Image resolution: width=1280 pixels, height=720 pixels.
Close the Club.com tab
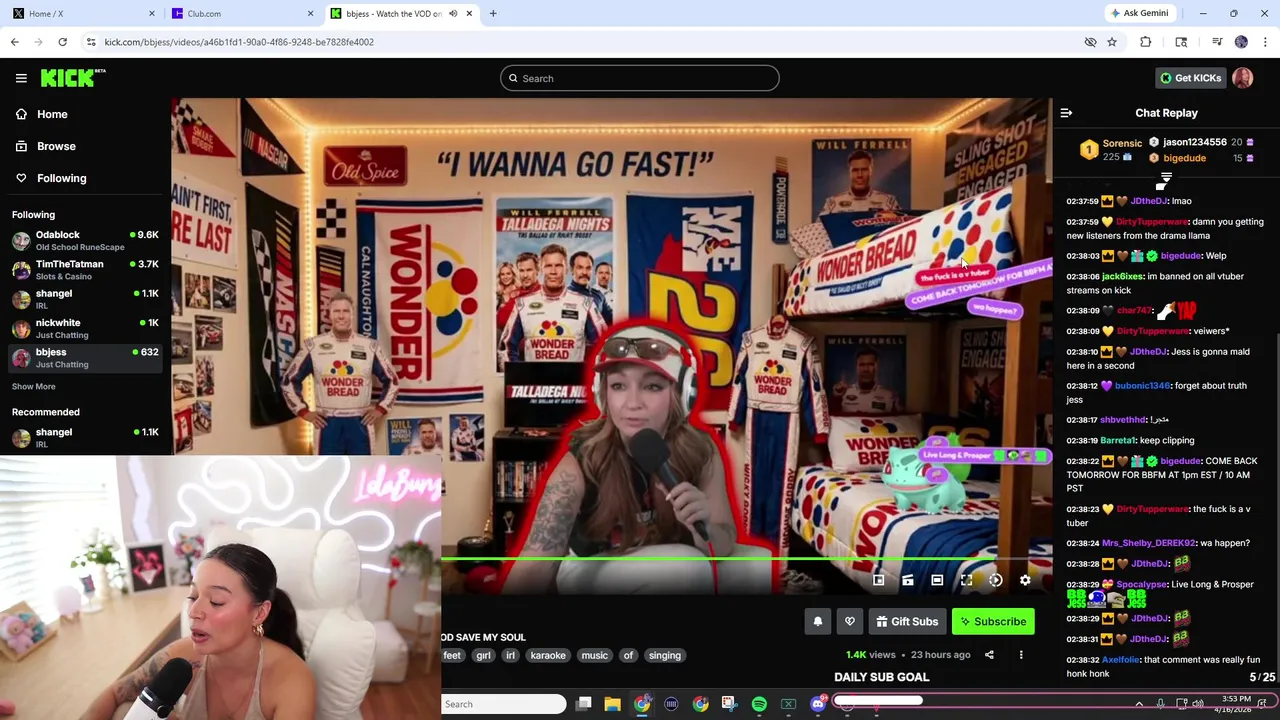coord(310,13)
